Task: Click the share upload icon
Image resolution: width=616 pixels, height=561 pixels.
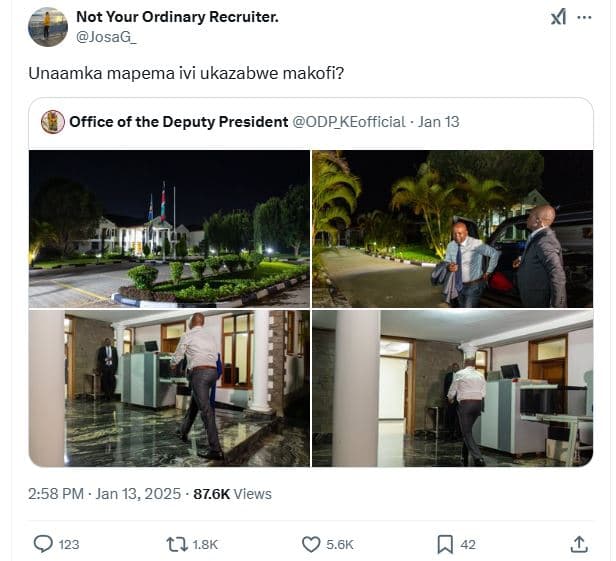Action: point(579,544)
